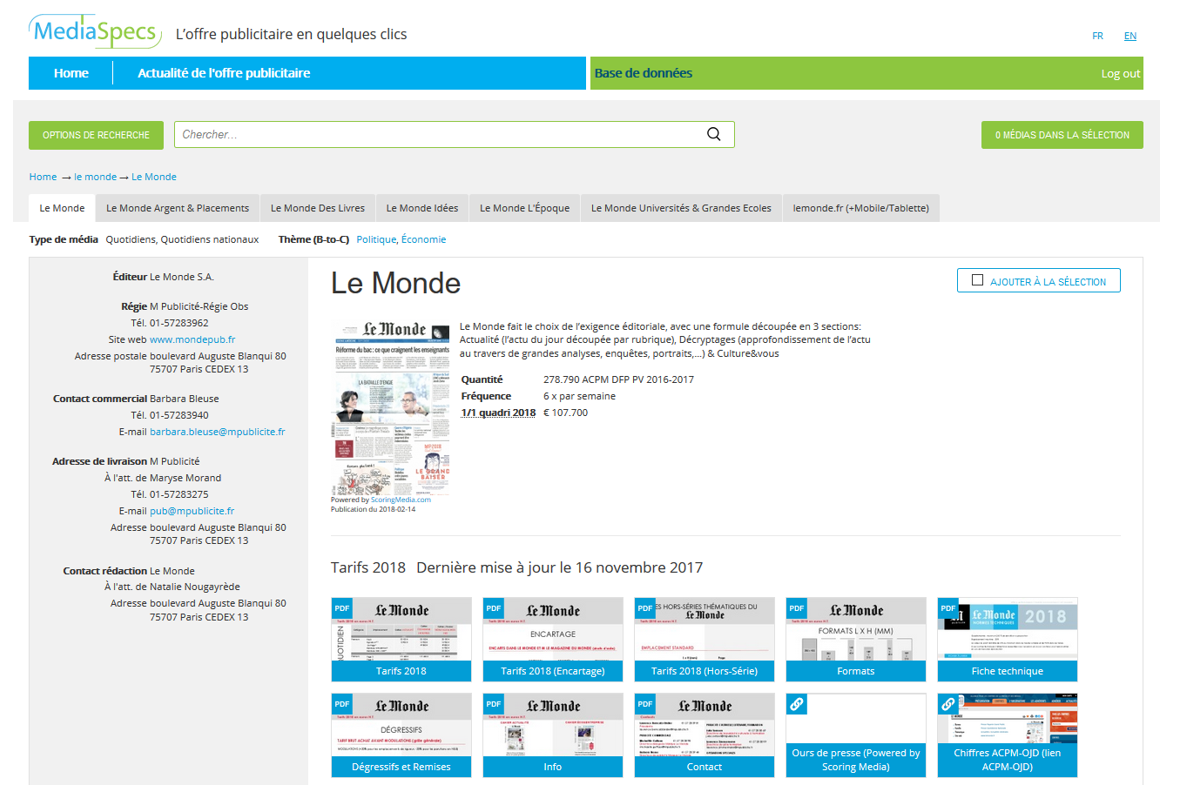
Task: Click the MediaSpecs logo
Action: [95, 32]
